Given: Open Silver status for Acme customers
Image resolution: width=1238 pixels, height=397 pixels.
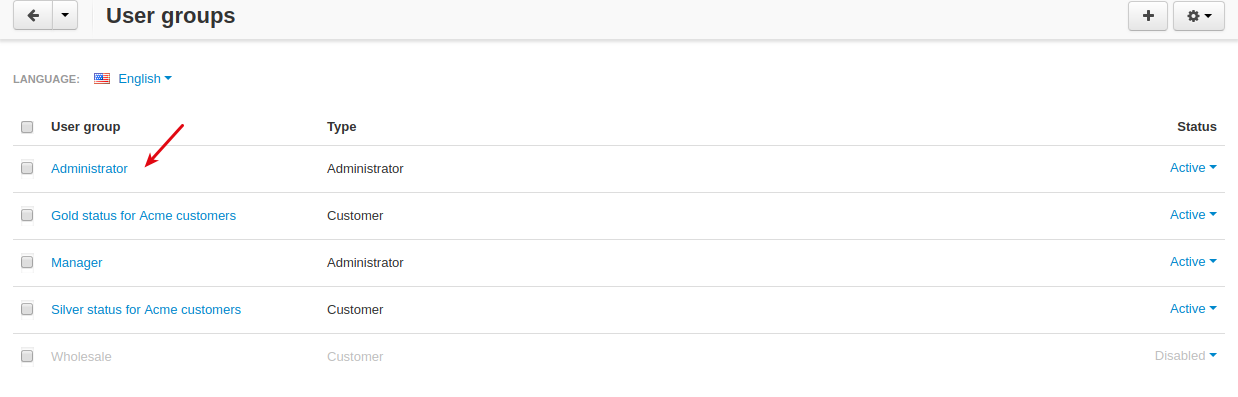Looking at the screenshot, I should tap(146, 310).
